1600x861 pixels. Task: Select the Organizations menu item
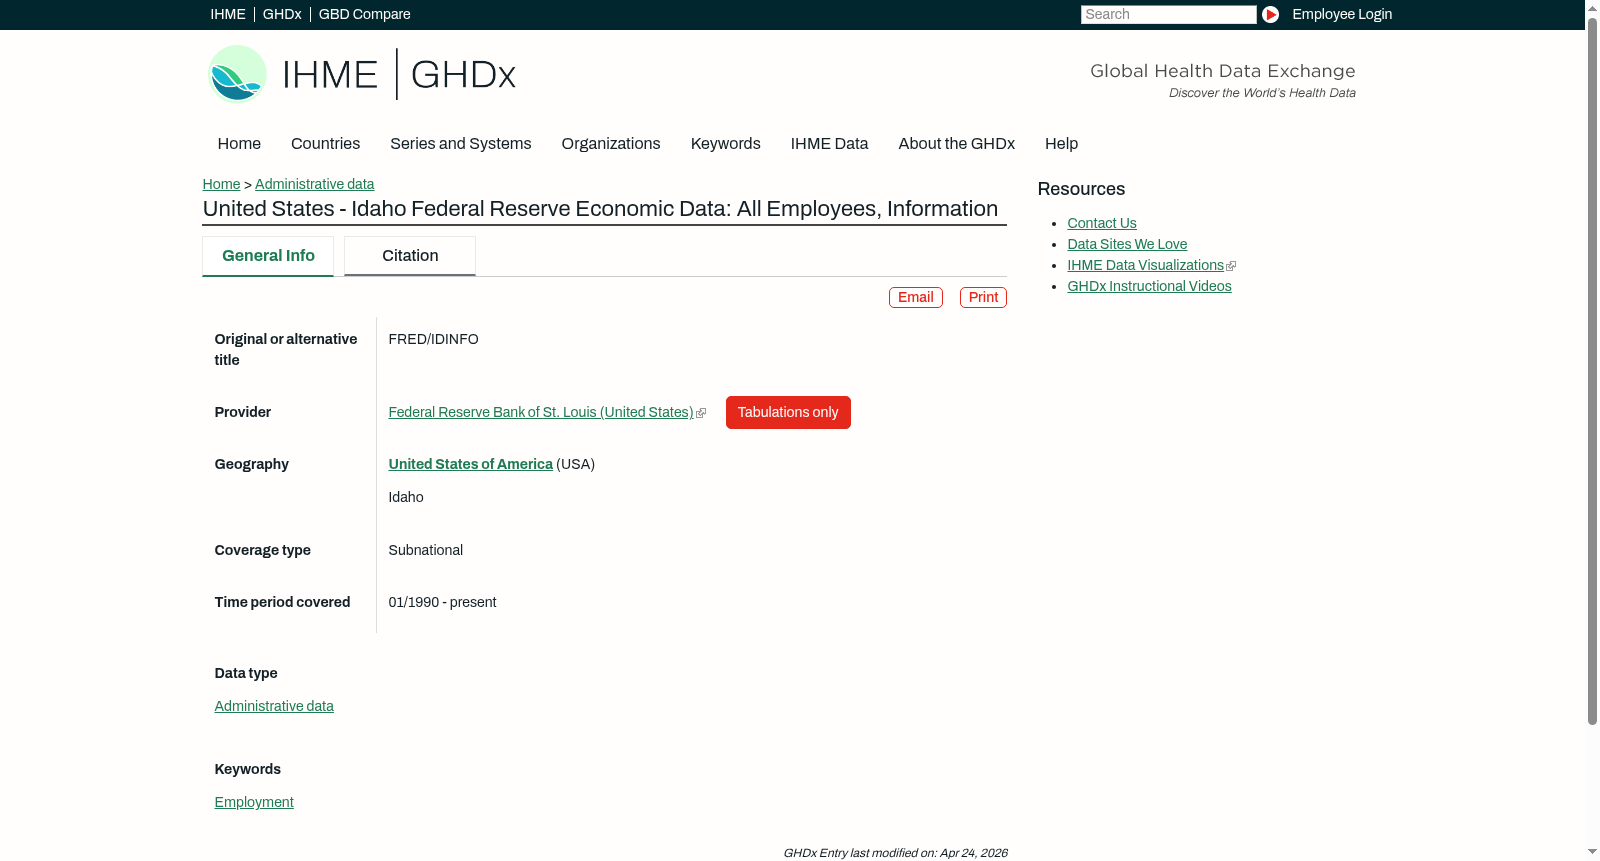[x=611, y=144]
